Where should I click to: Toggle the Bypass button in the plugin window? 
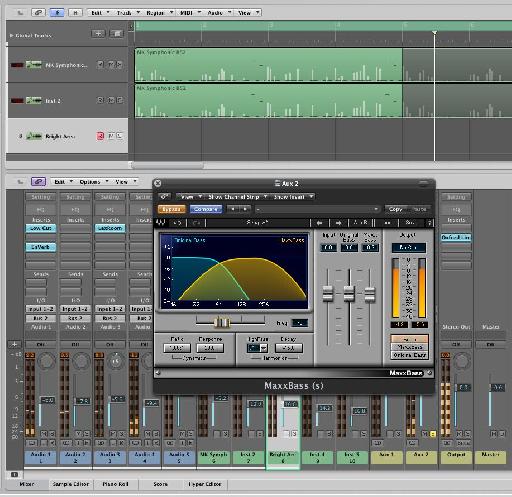coord(171,209)
